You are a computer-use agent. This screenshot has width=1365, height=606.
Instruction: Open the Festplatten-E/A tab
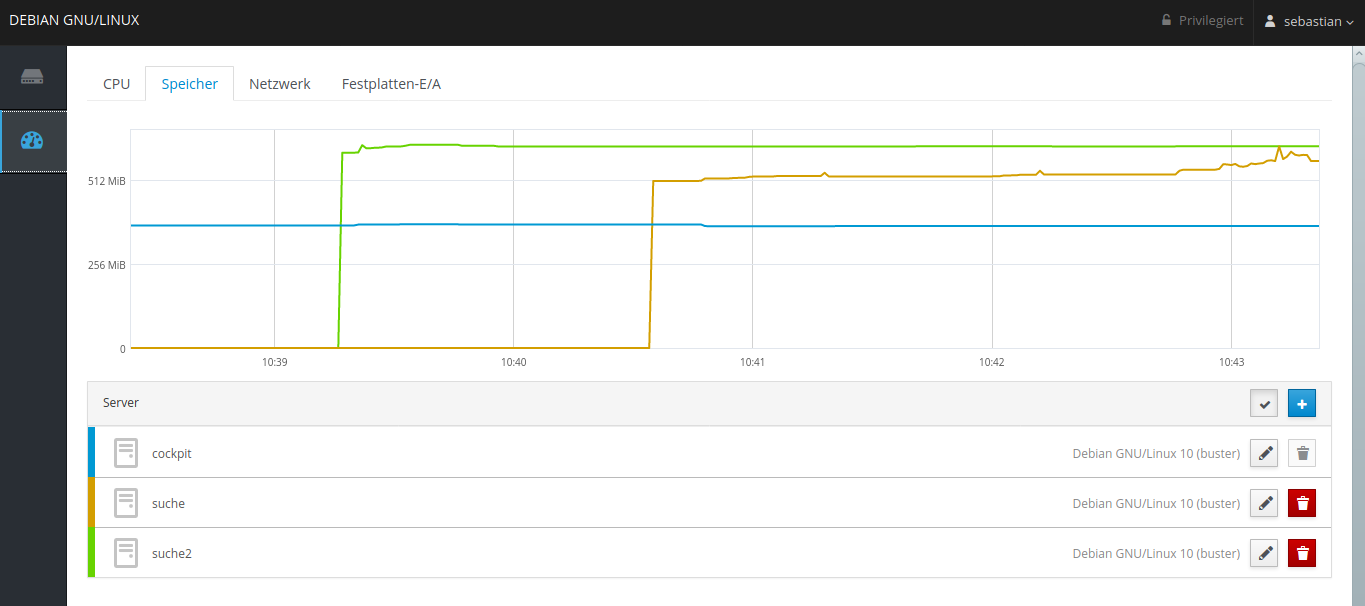pyautogui.click(x=391, y=84)
